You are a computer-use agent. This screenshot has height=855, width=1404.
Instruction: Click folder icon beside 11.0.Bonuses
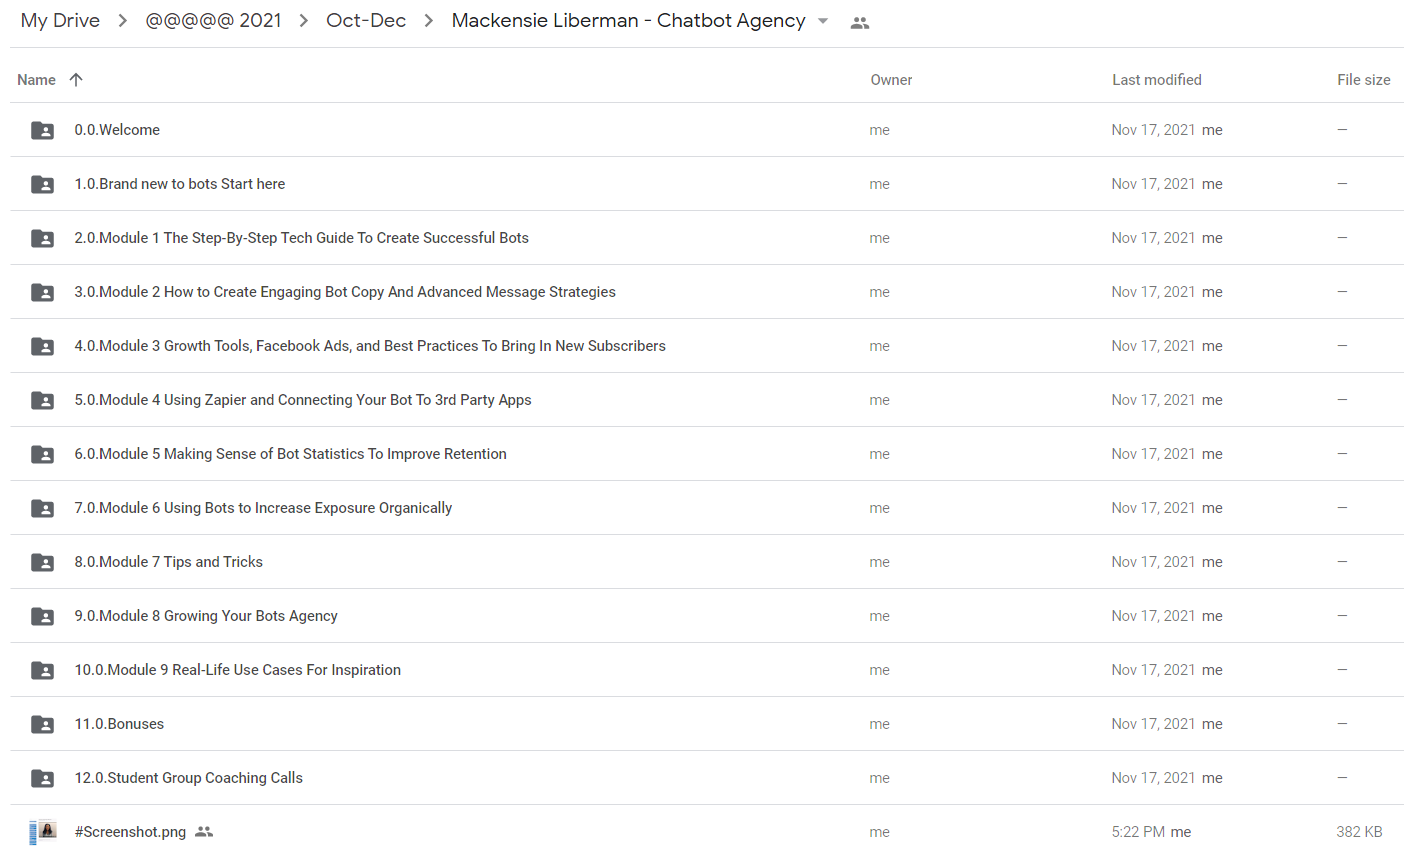coord(42,724)
